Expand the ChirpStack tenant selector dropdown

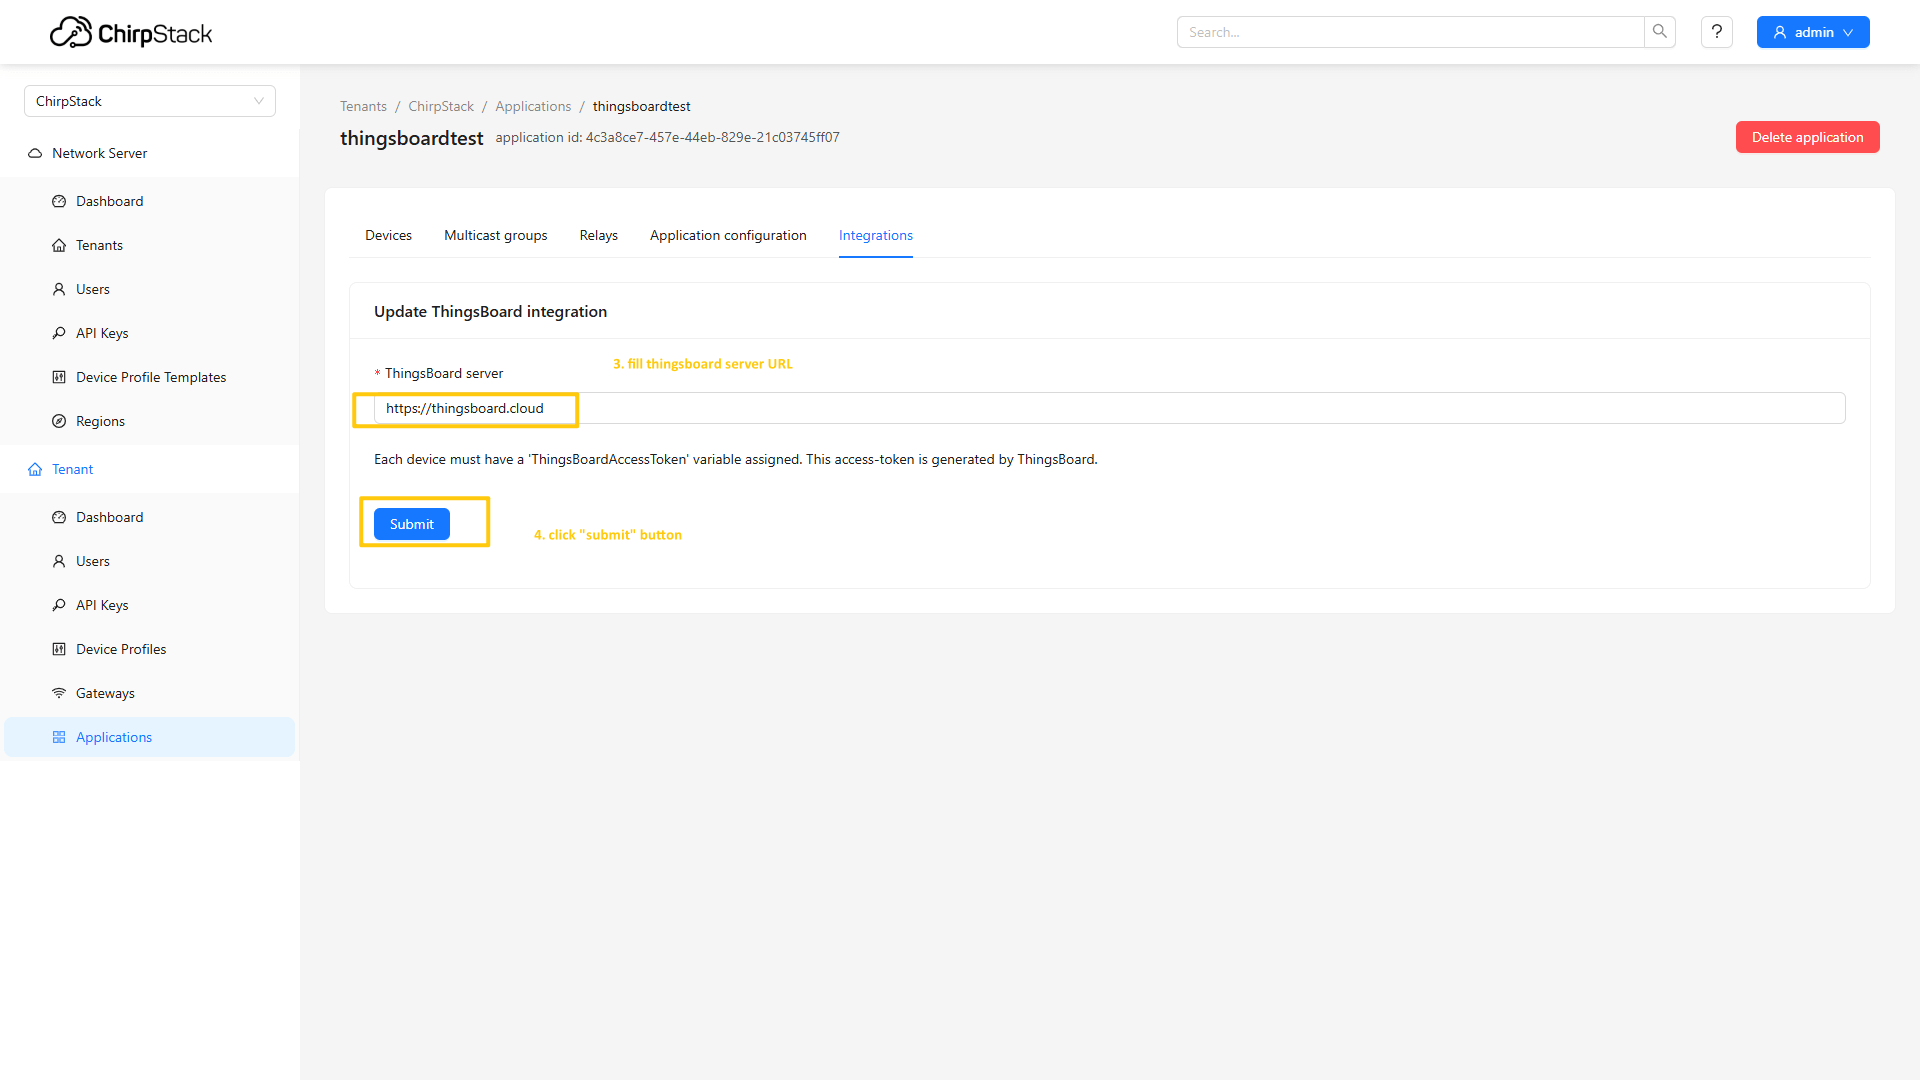[x=150, y=101]
